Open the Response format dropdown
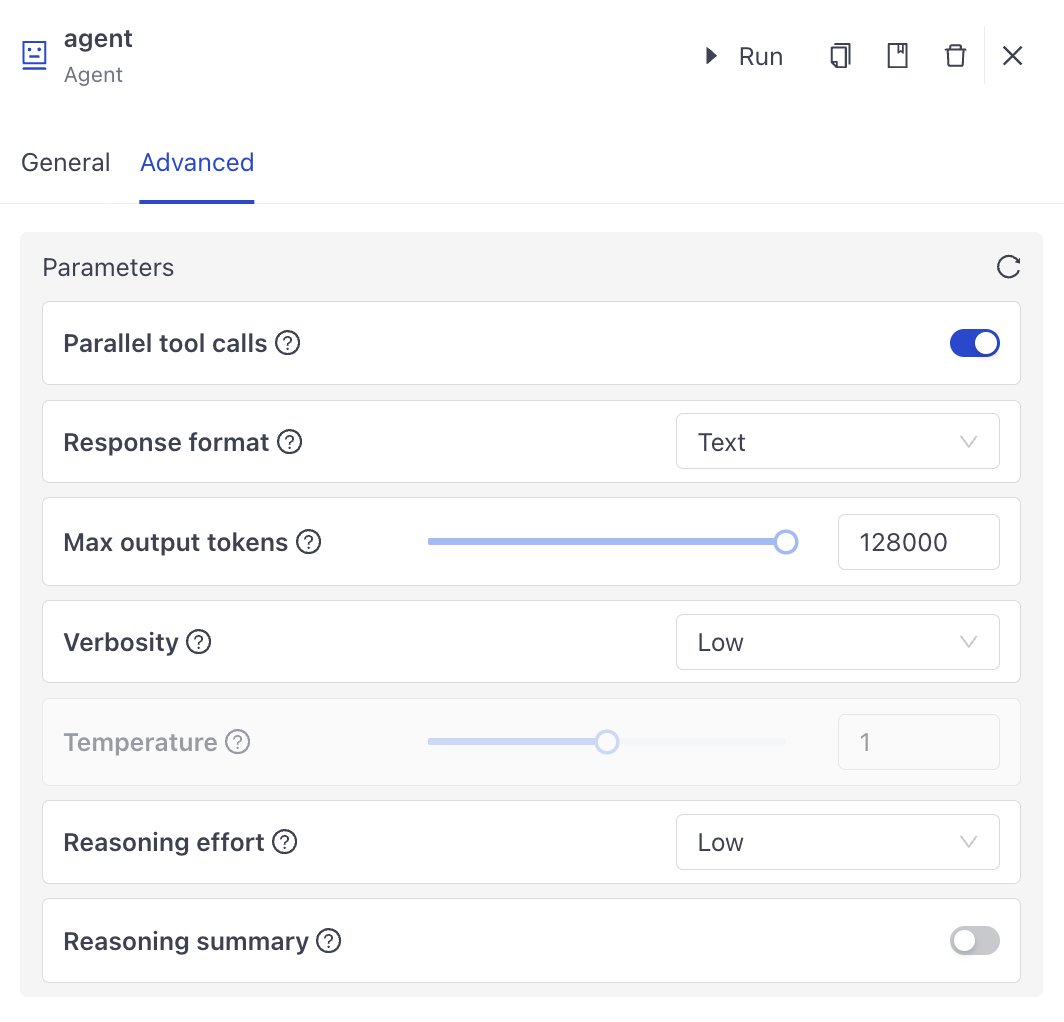The height and width of the screenshot is (1022, 1064). coord(837,442)
